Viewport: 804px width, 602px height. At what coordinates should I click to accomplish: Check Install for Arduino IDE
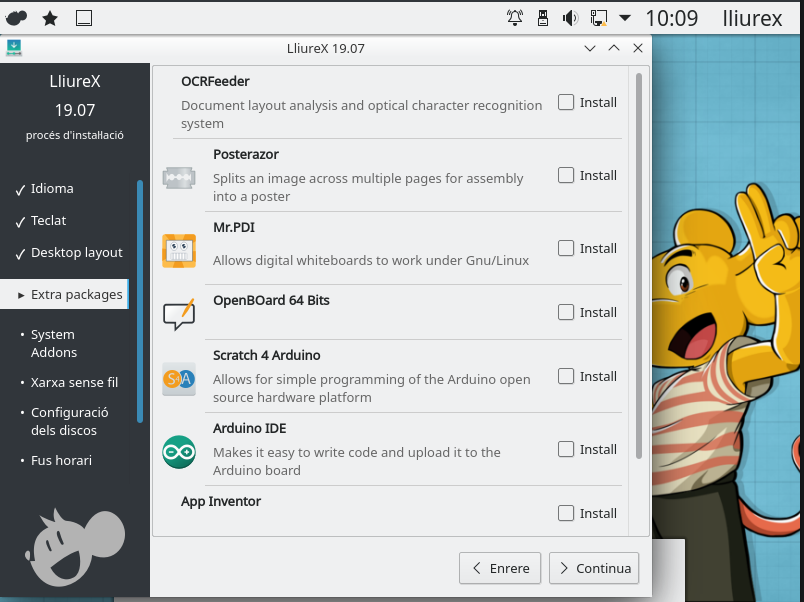[566, 449]
